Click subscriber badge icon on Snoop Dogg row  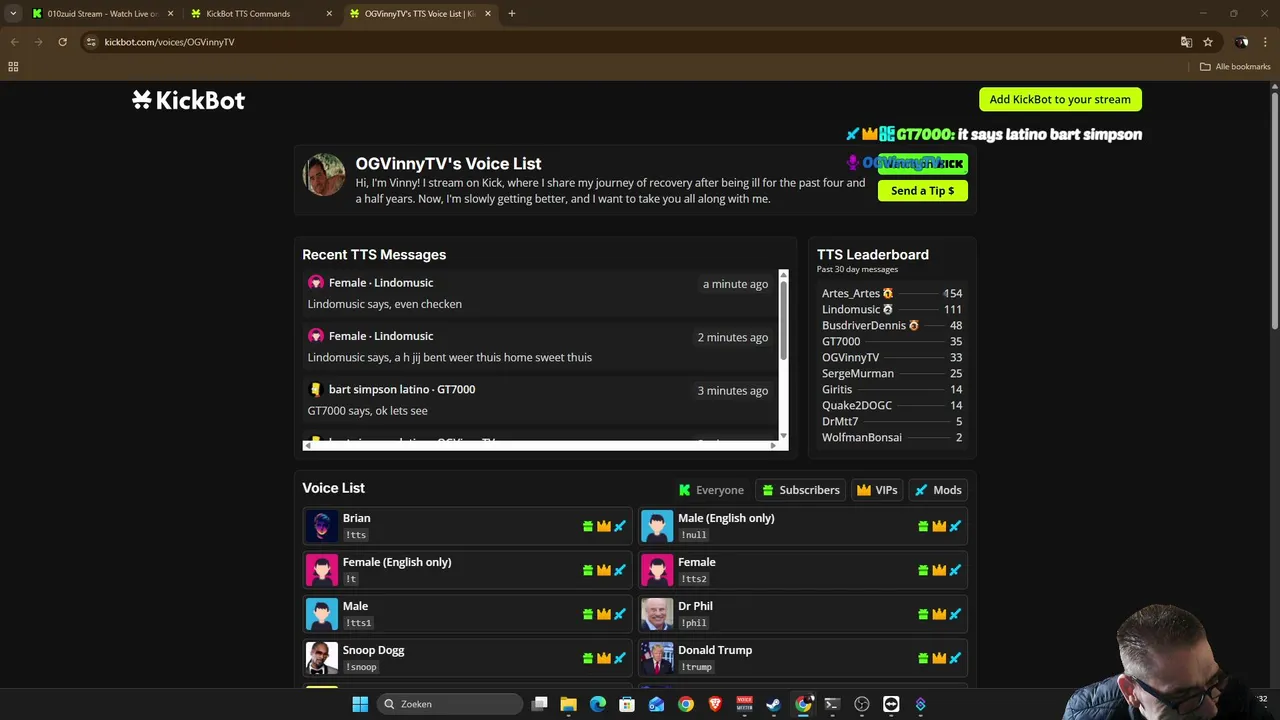(588, 658)
